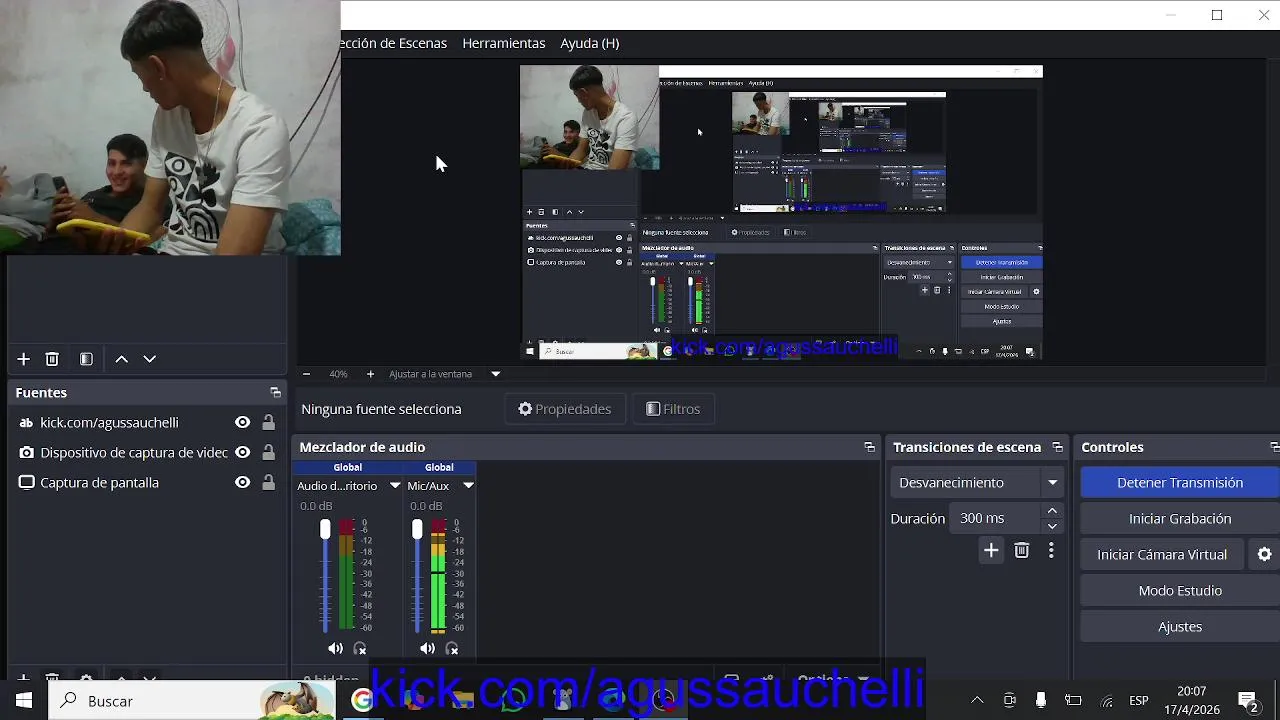Open virtual camera settings gear
Screen dimensions: 1280x720
point(1264,555)
